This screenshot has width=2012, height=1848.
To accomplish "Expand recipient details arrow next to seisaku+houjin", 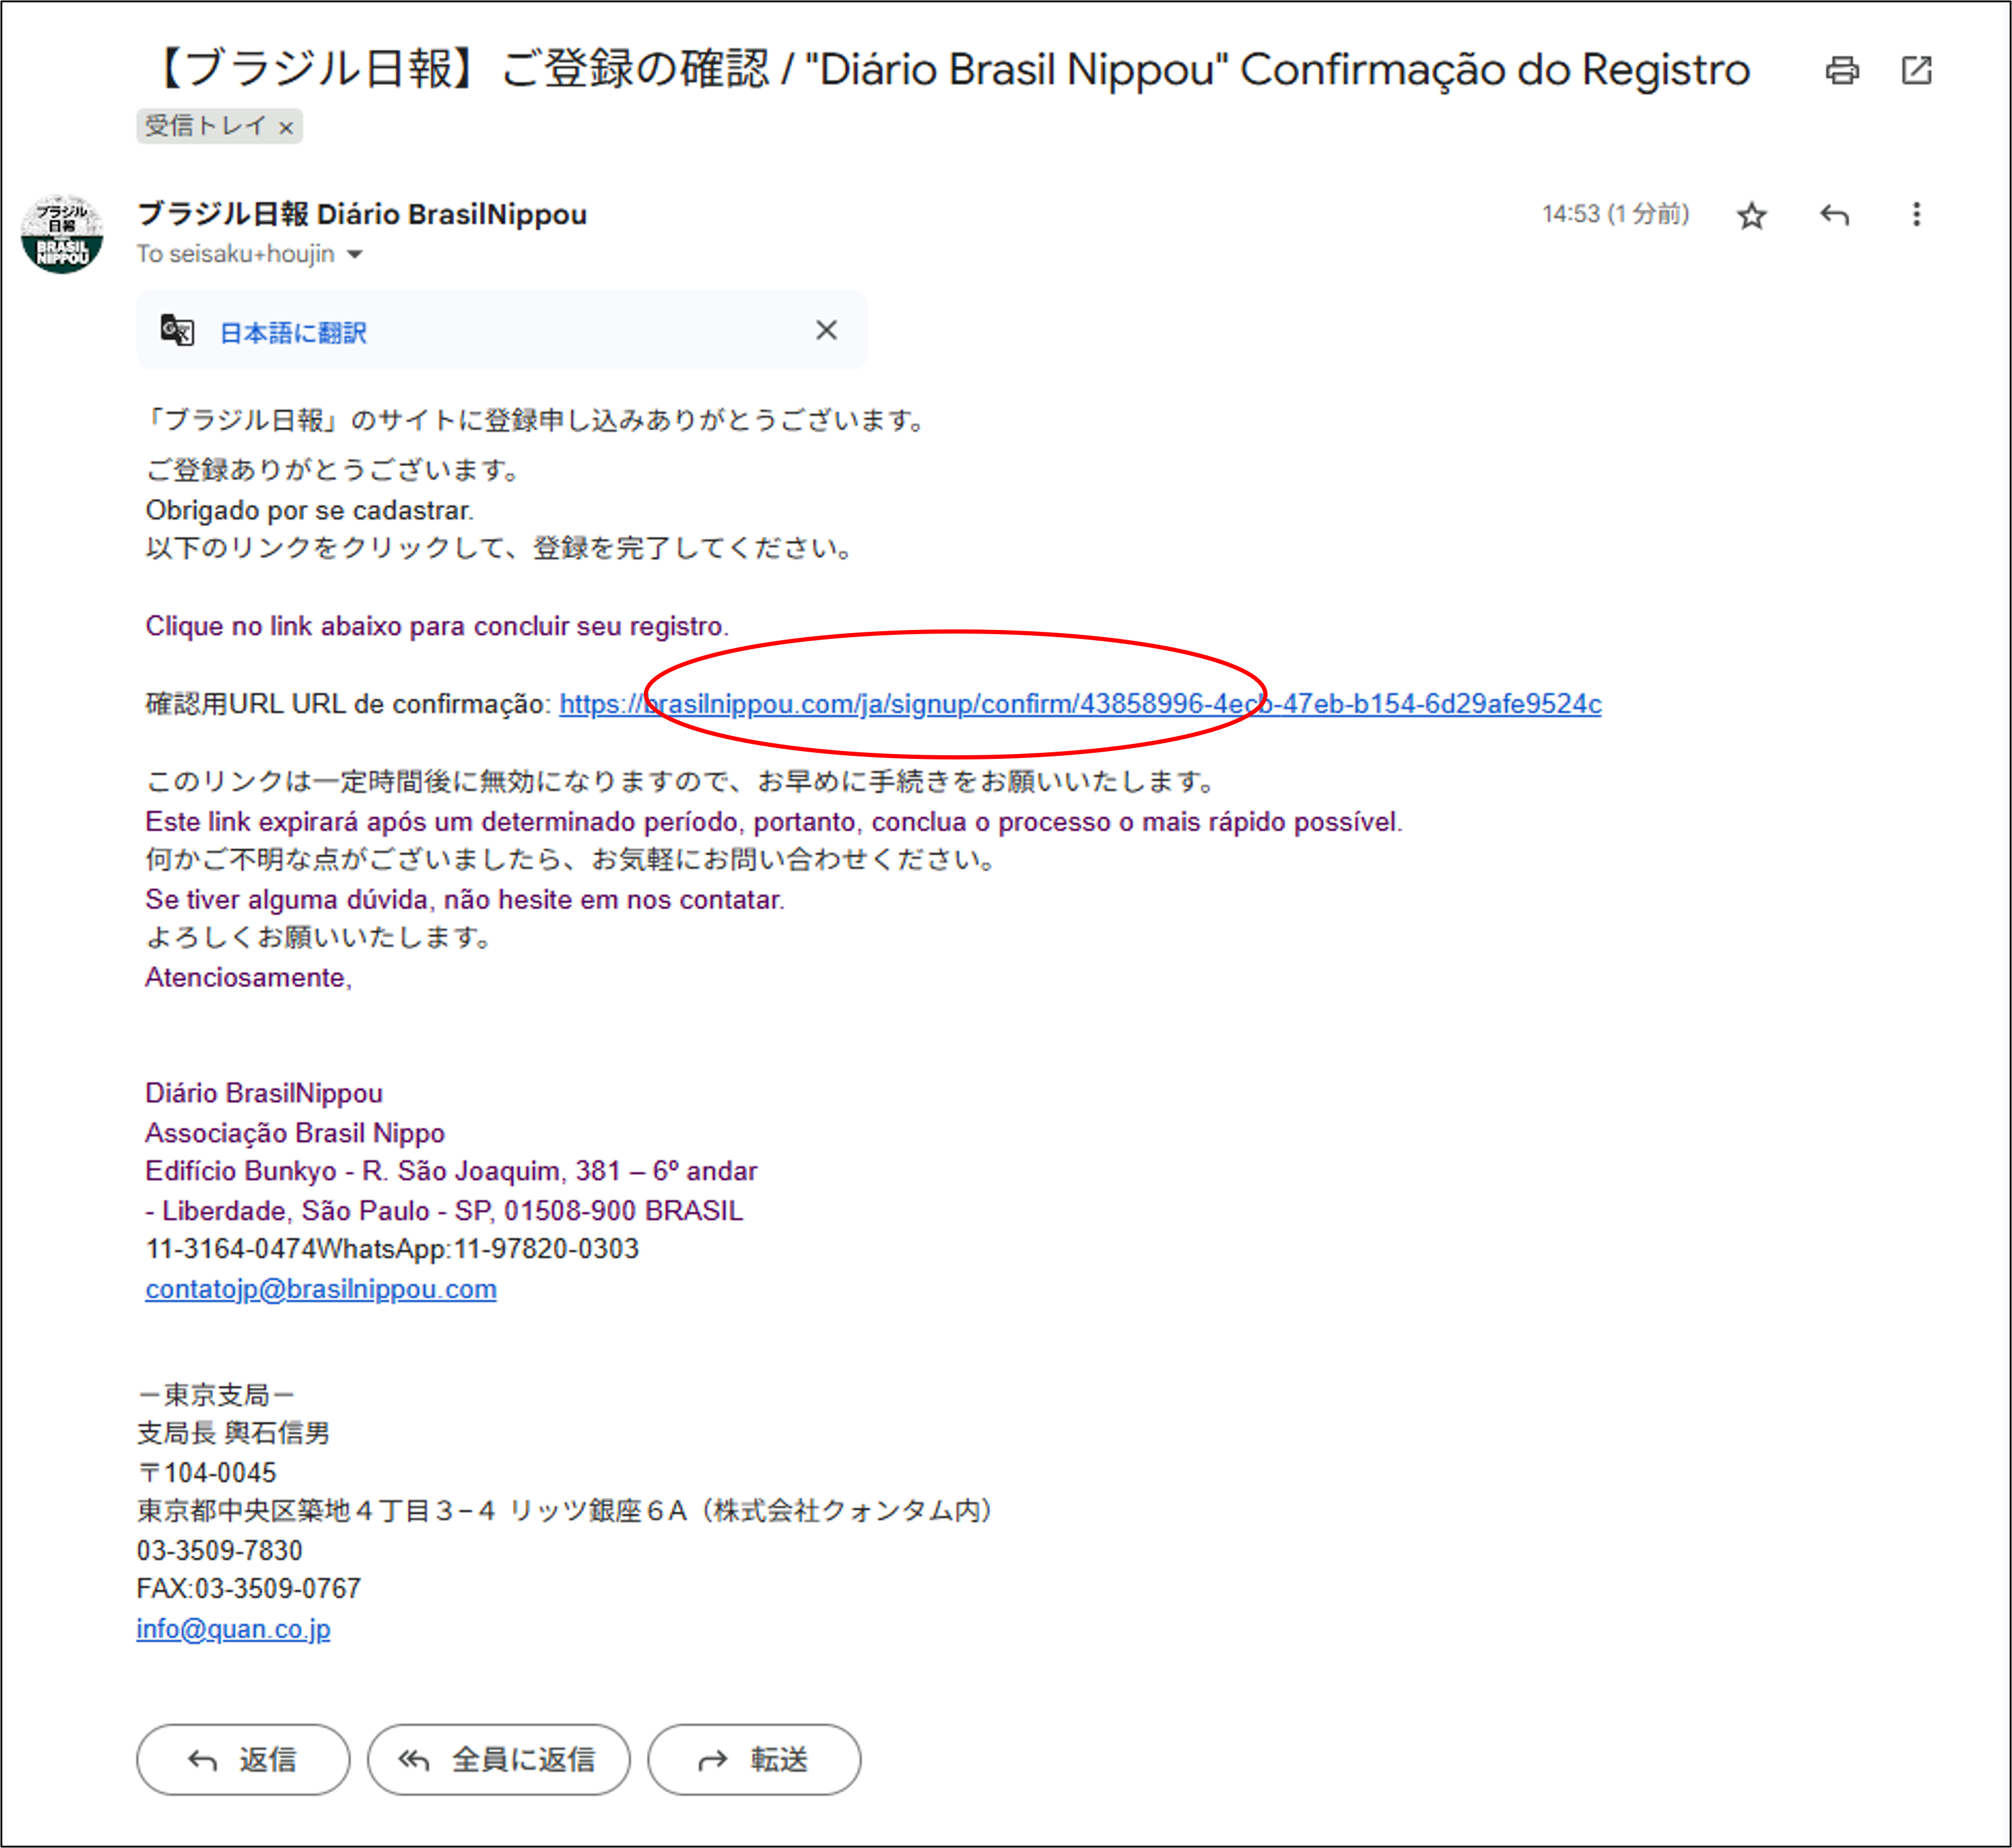I will point(354,255).
